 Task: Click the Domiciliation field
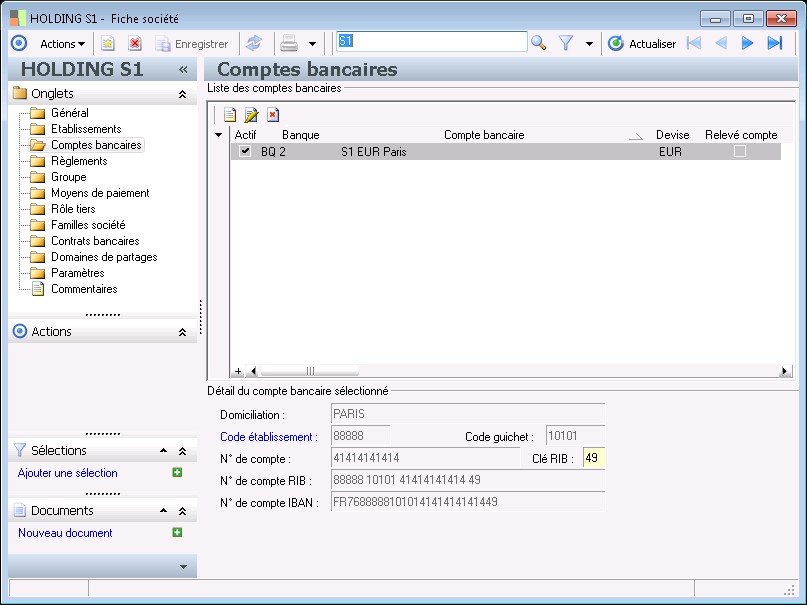coord(468,414)
